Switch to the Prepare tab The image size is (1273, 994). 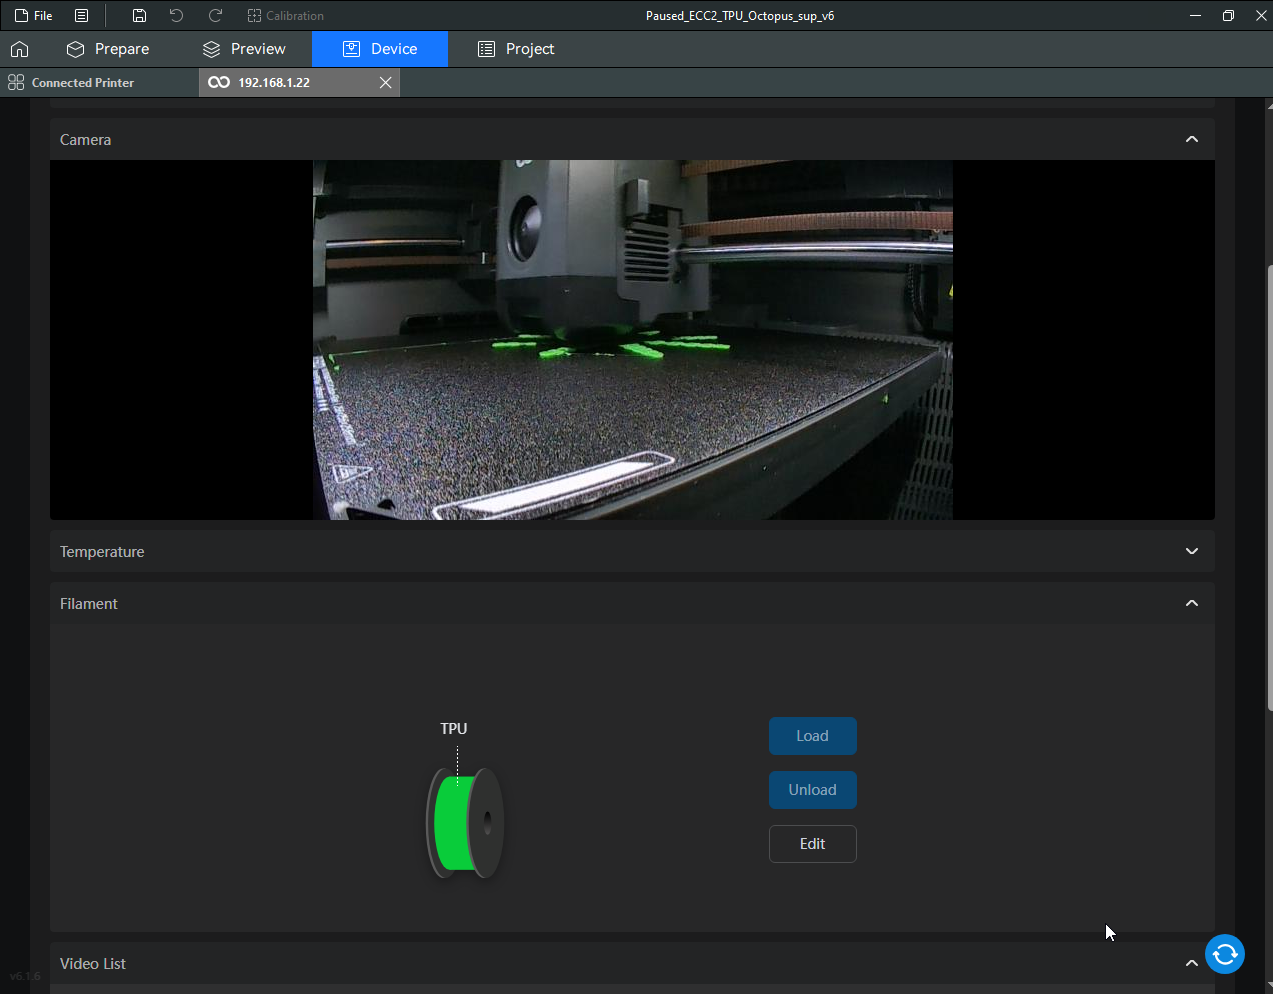108,49
